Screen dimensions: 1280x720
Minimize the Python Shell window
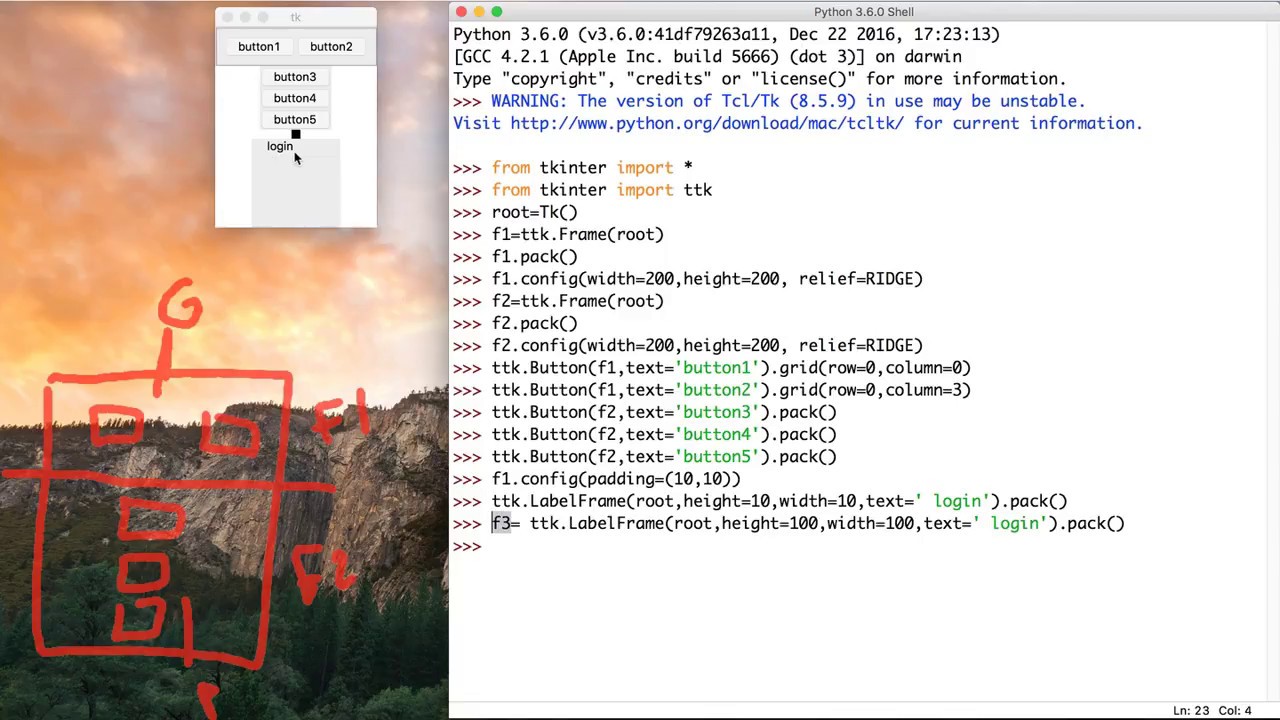click(479, 12)
